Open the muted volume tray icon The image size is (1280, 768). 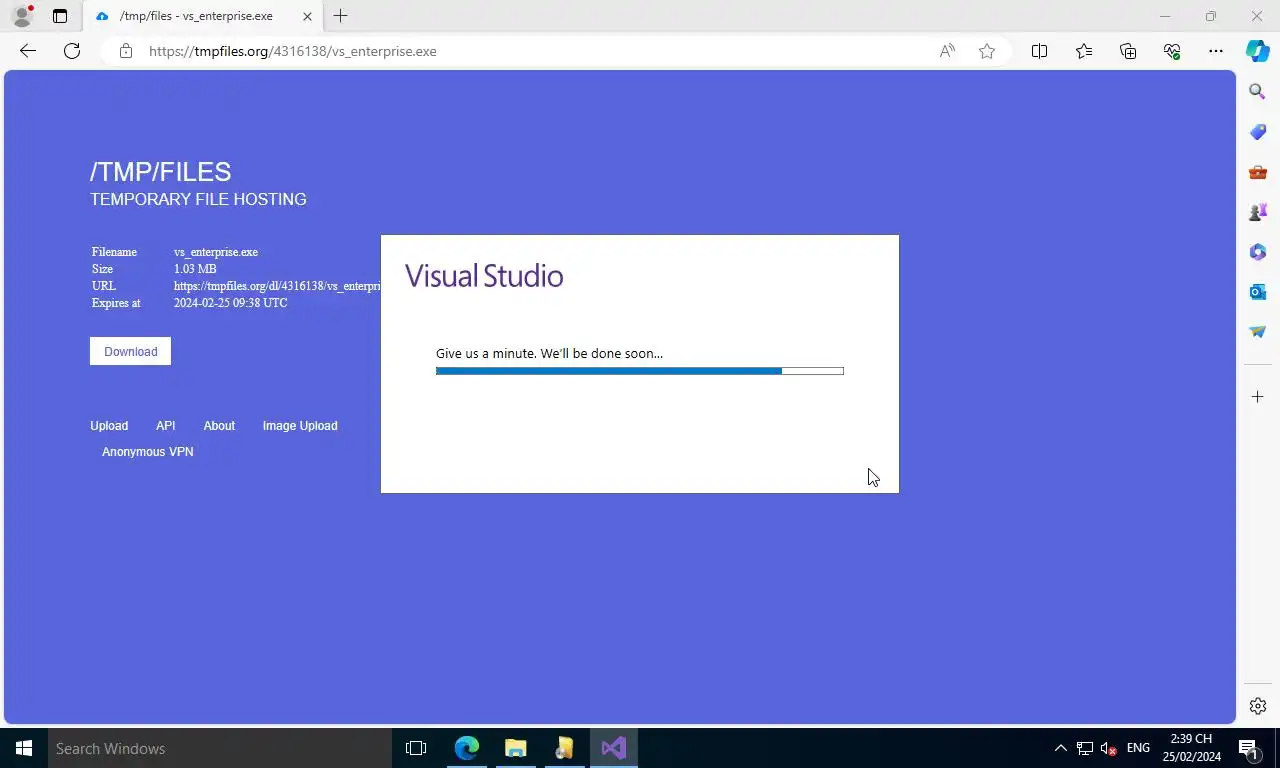pos(1109,748)
